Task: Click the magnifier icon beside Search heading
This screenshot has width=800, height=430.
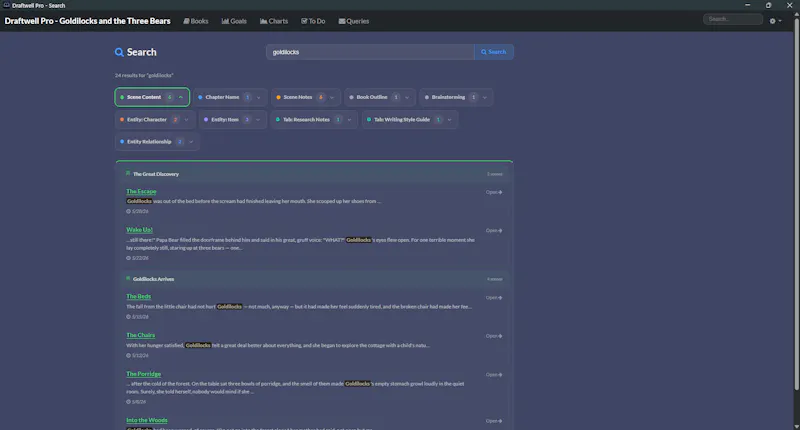Action: point(119,52)
